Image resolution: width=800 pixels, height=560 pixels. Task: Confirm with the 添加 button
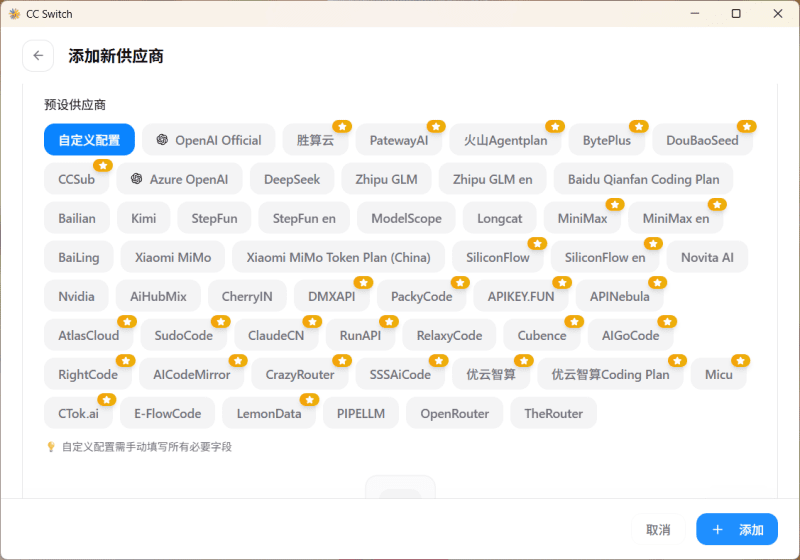tap(737, 529)
